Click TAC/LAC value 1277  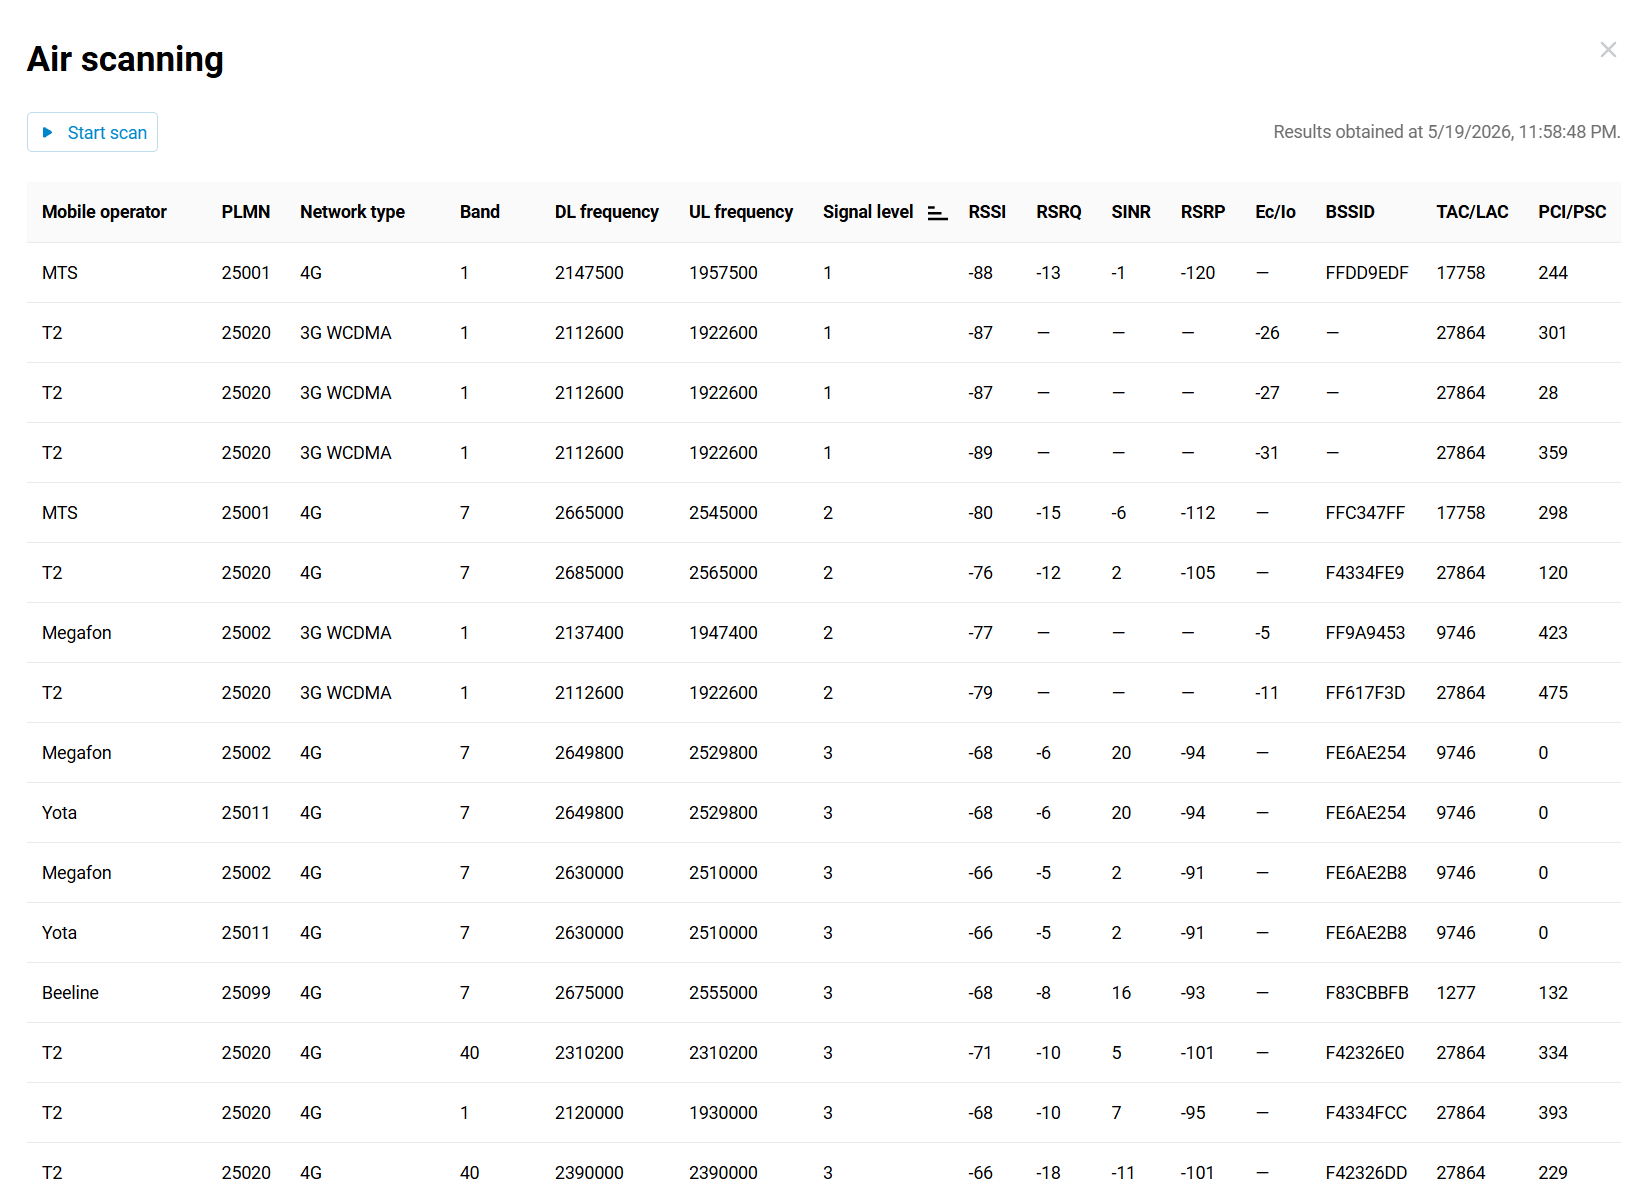pos(1456,993)
